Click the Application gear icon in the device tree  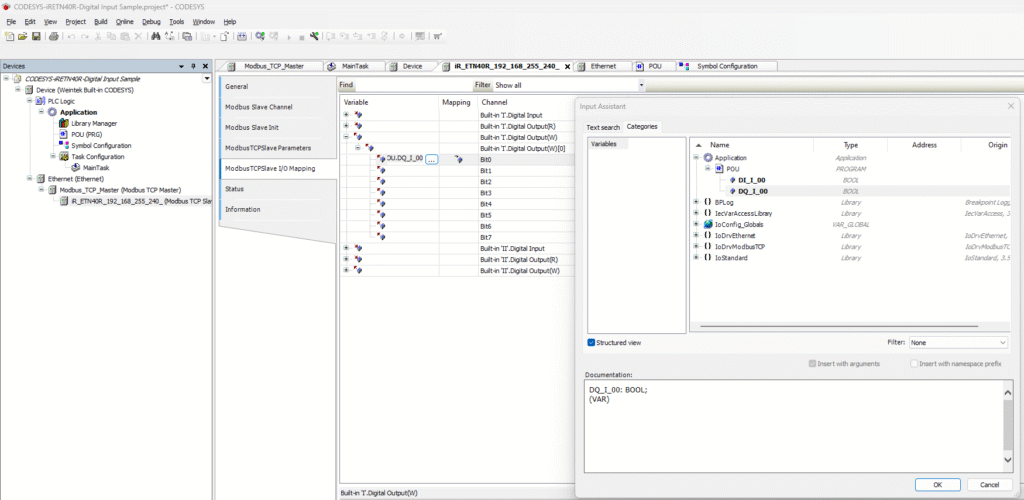pos(52,112)
